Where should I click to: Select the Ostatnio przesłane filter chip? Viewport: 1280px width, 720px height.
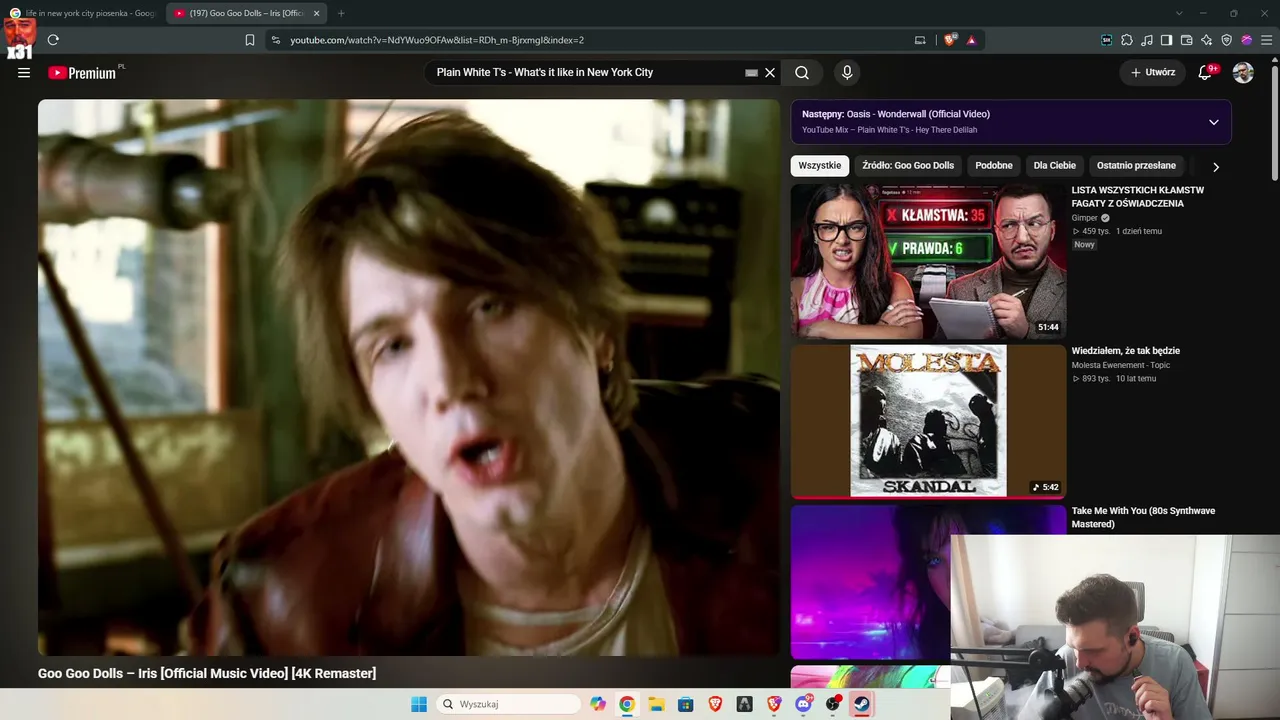tap(1136, 166)
